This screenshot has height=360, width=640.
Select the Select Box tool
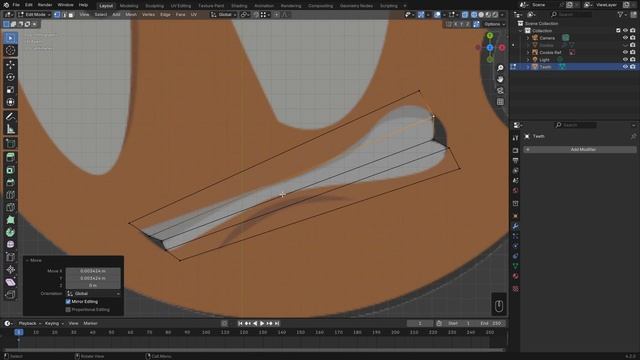click(x=11, y=38)
